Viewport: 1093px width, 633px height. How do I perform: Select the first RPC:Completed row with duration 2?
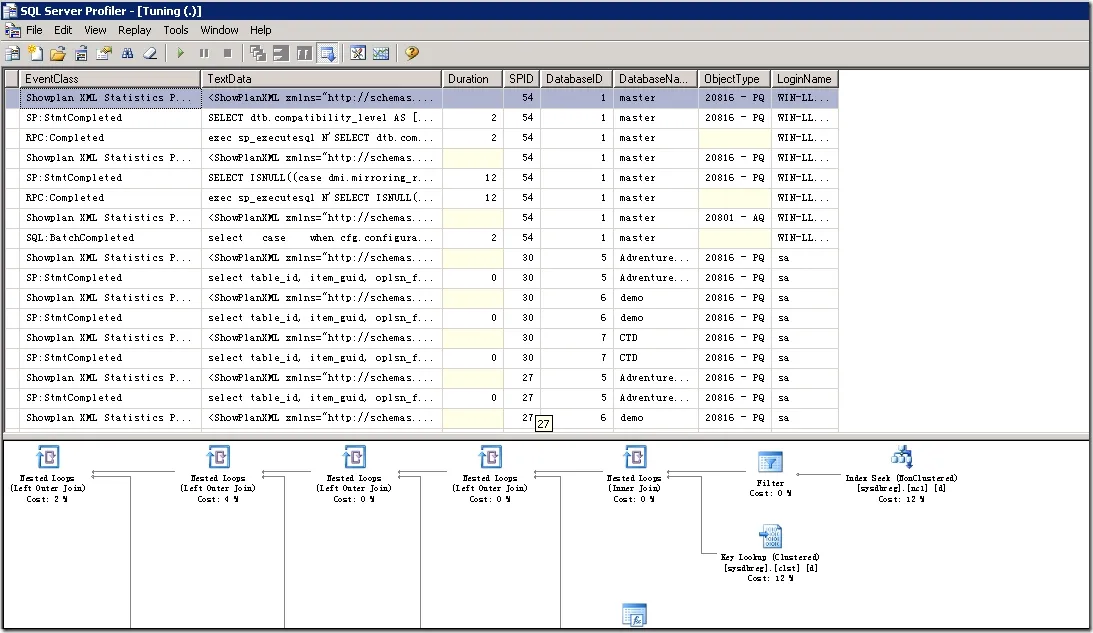421,138
